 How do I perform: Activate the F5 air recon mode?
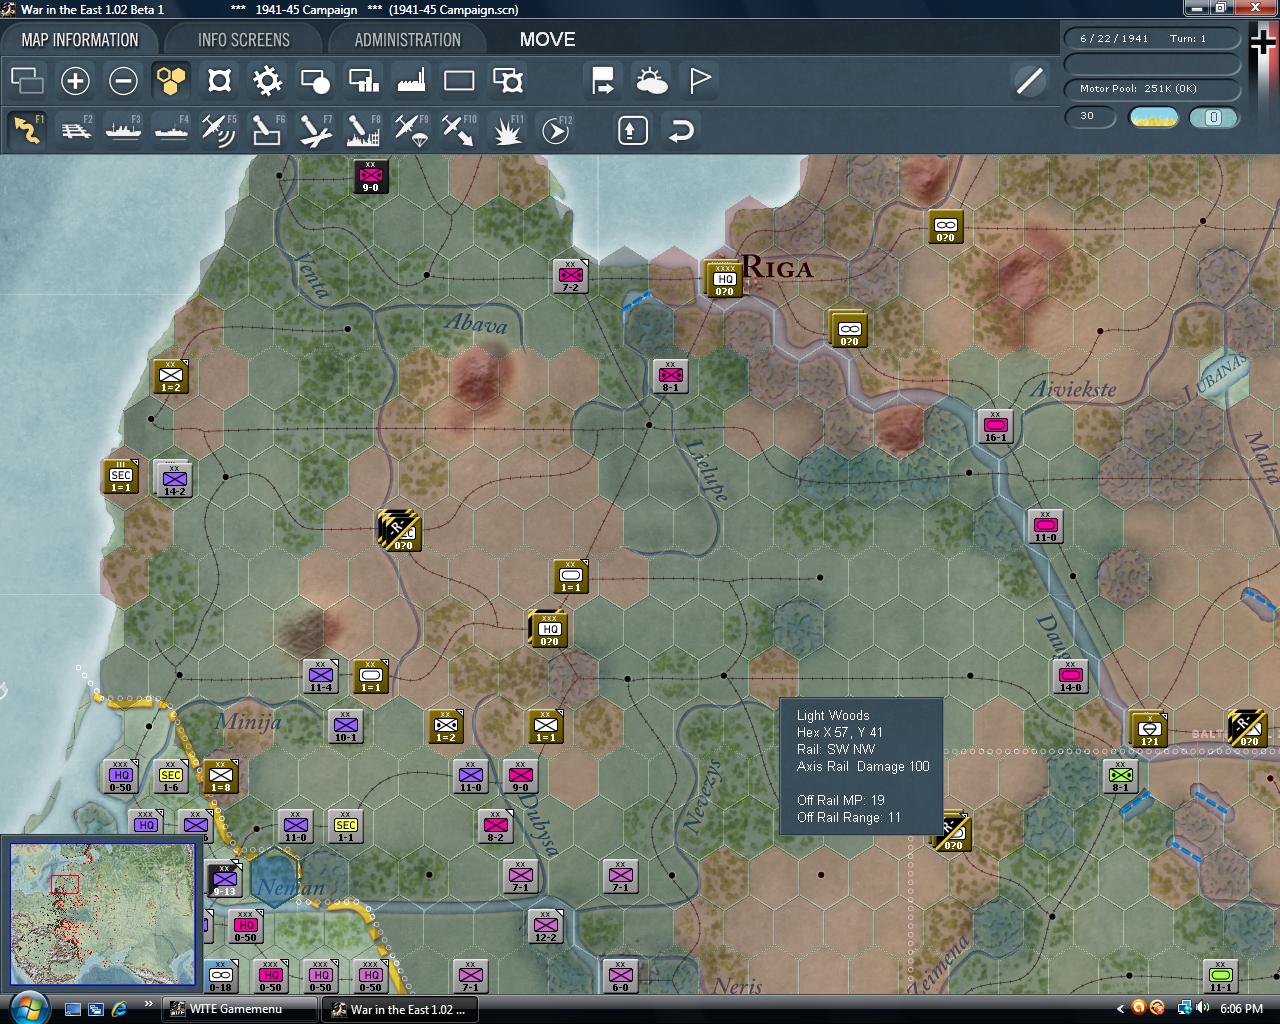(219, 130)
